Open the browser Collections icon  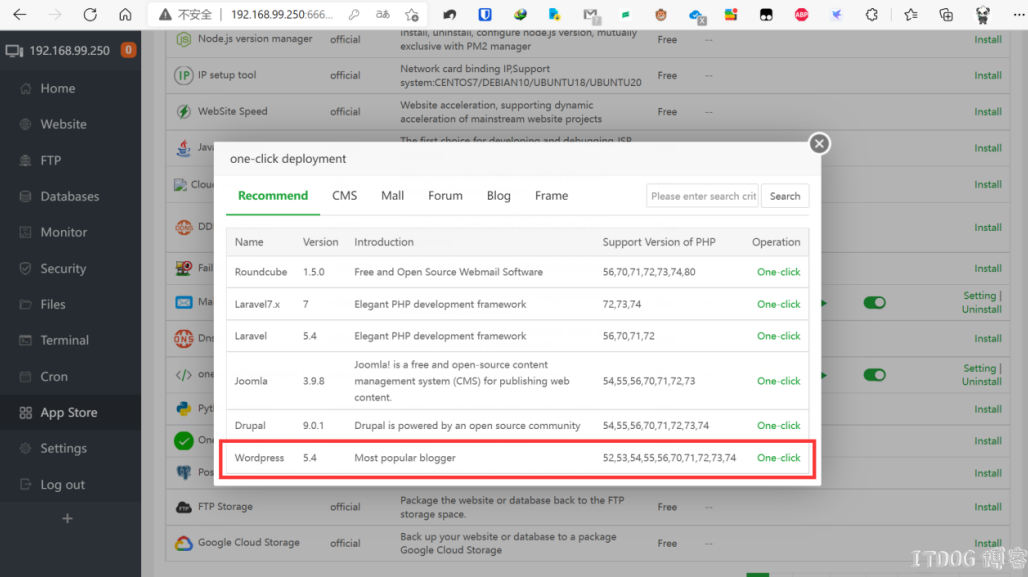(x=946, y=14)
